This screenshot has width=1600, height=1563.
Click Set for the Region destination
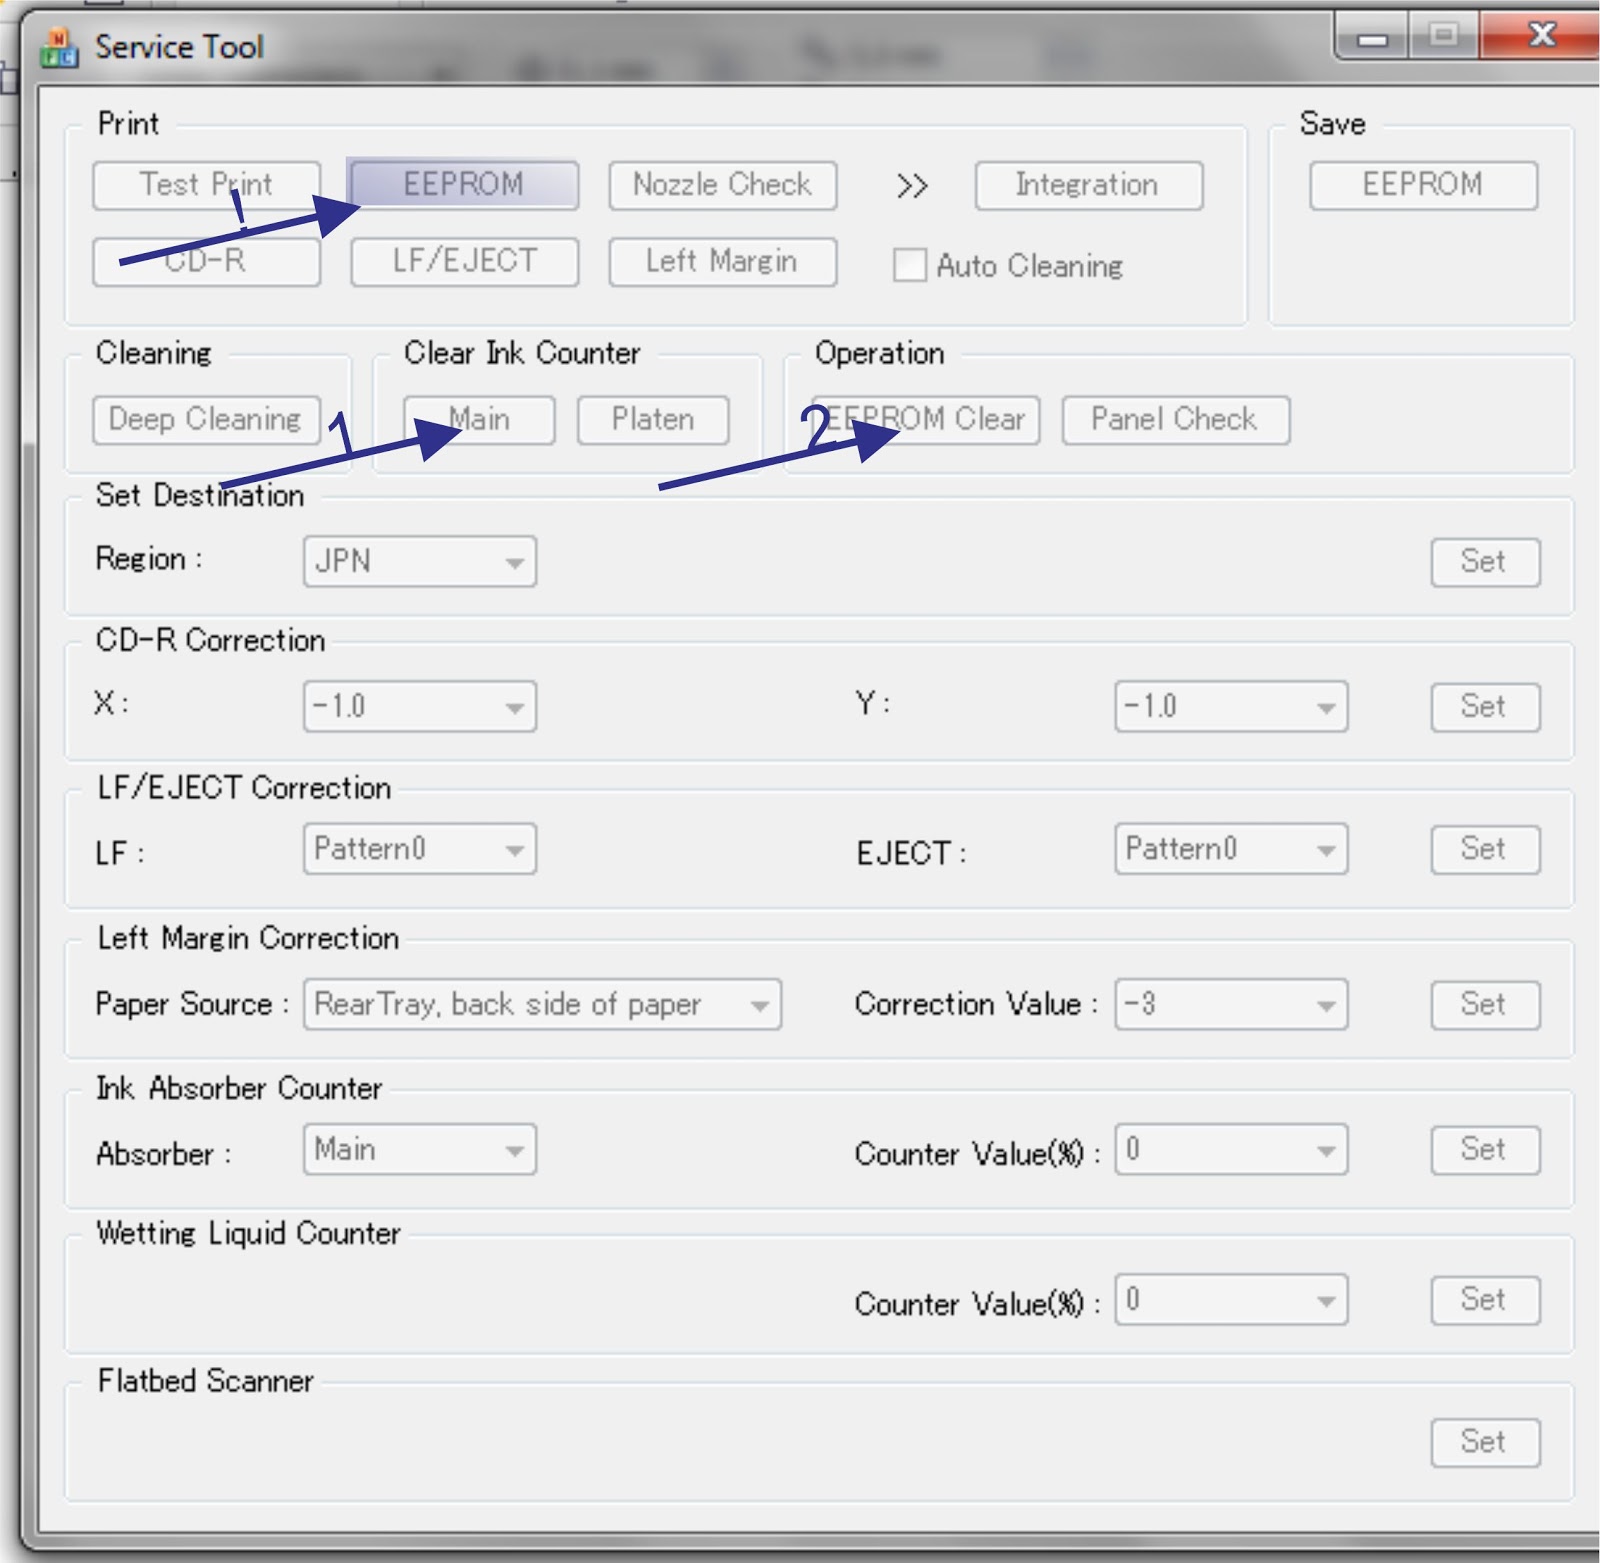1485,561
